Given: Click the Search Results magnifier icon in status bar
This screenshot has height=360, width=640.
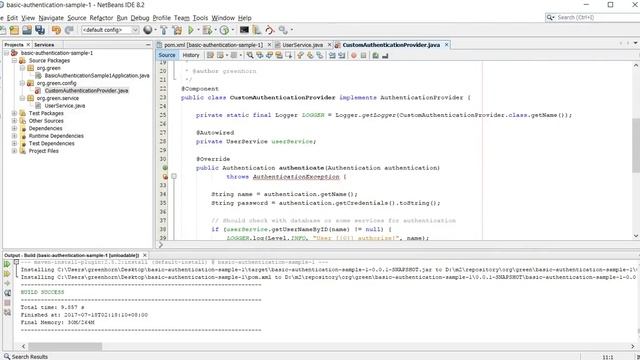Looking at the screenshot, I should (x=7, y=356).
